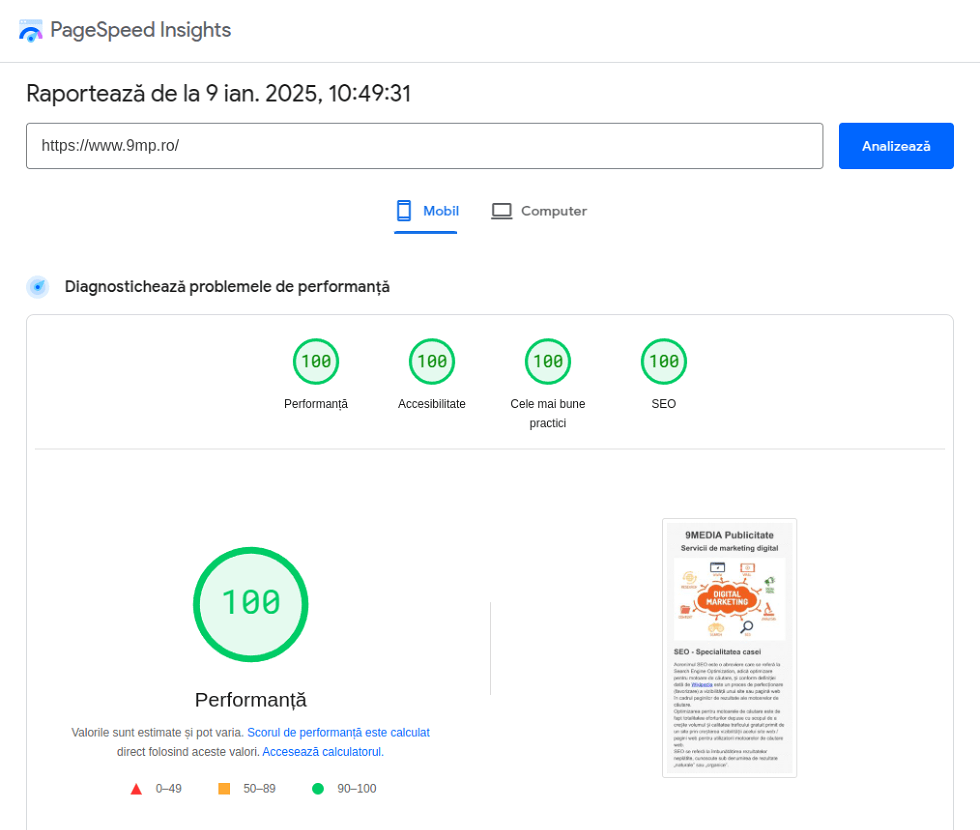Switch to the Mobil tab
The width and height of the screenshot is (980, 830).
426,211
